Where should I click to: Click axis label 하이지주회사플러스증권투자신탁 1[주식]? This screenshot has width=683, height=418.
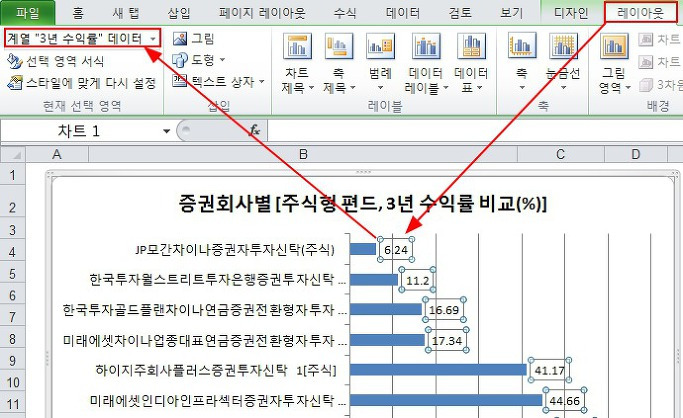click(x=216, y=371)
